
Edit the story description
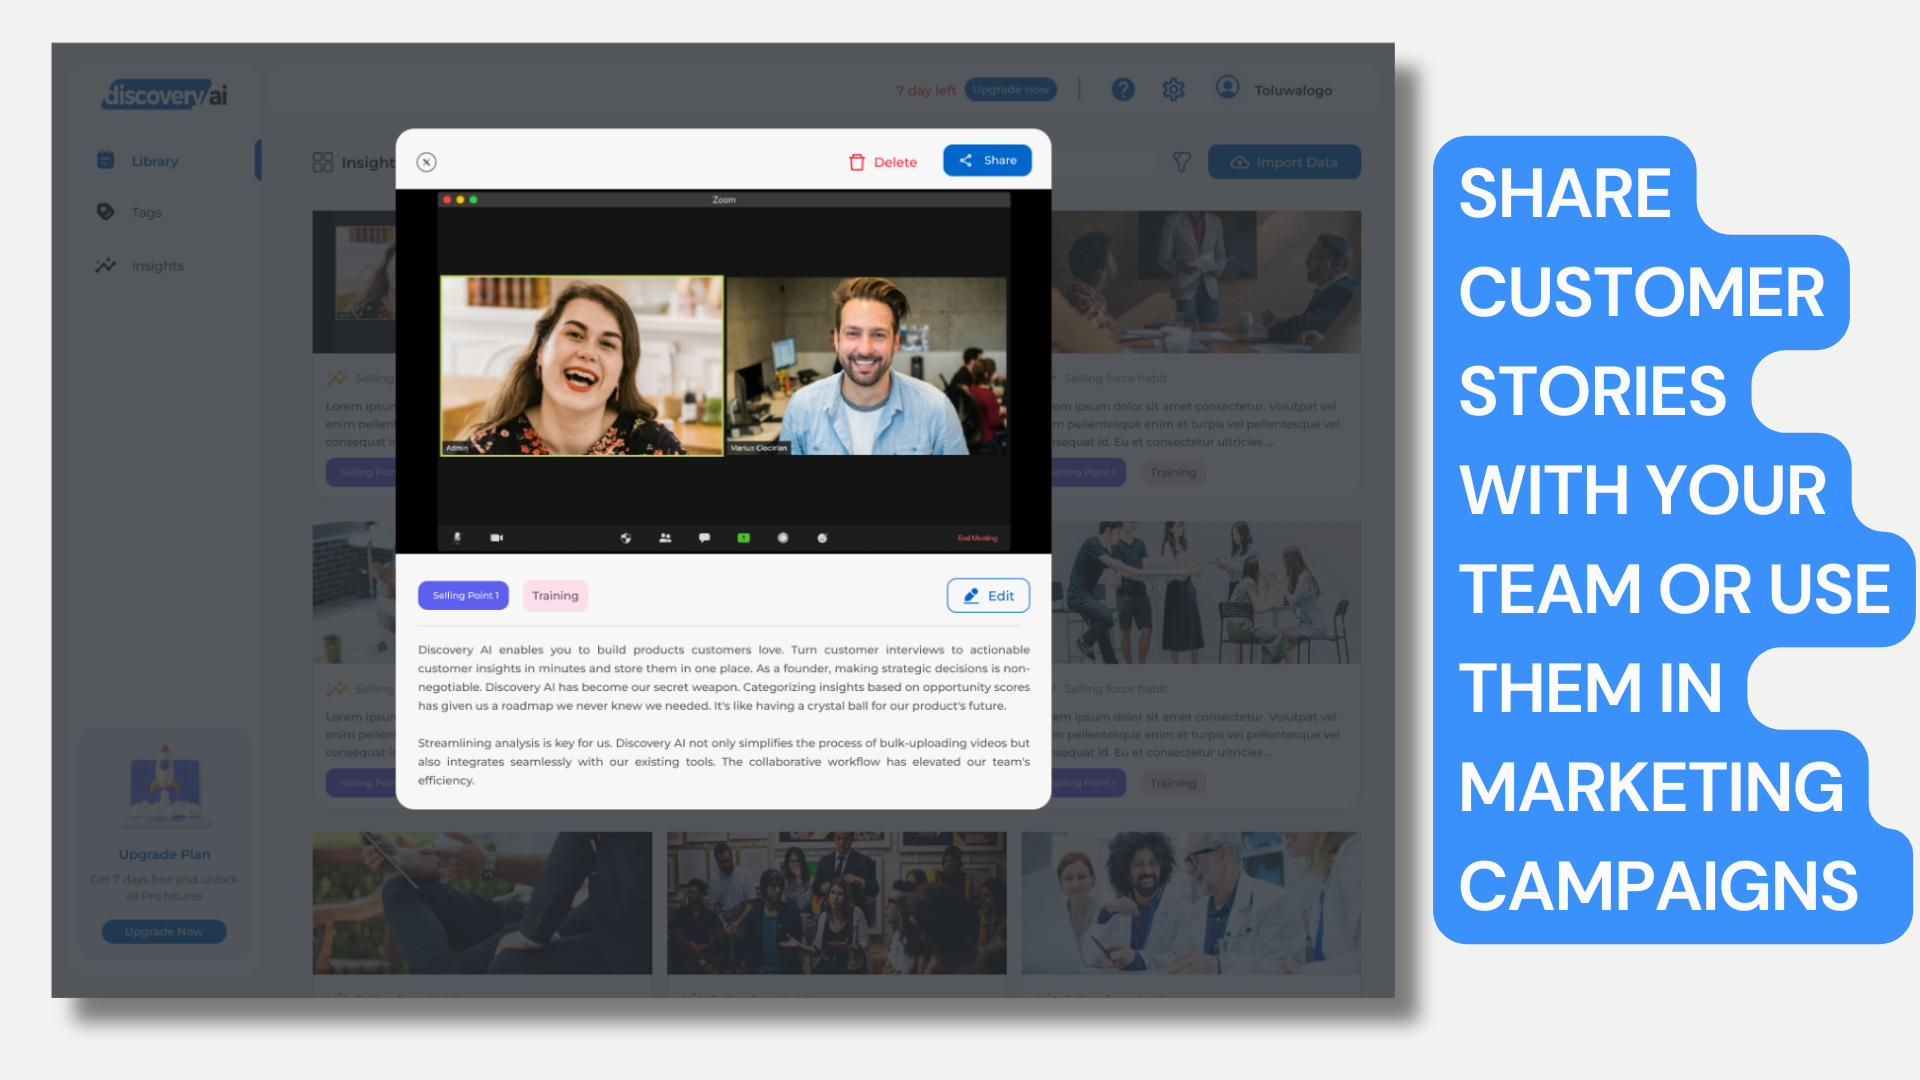(988, 595)
